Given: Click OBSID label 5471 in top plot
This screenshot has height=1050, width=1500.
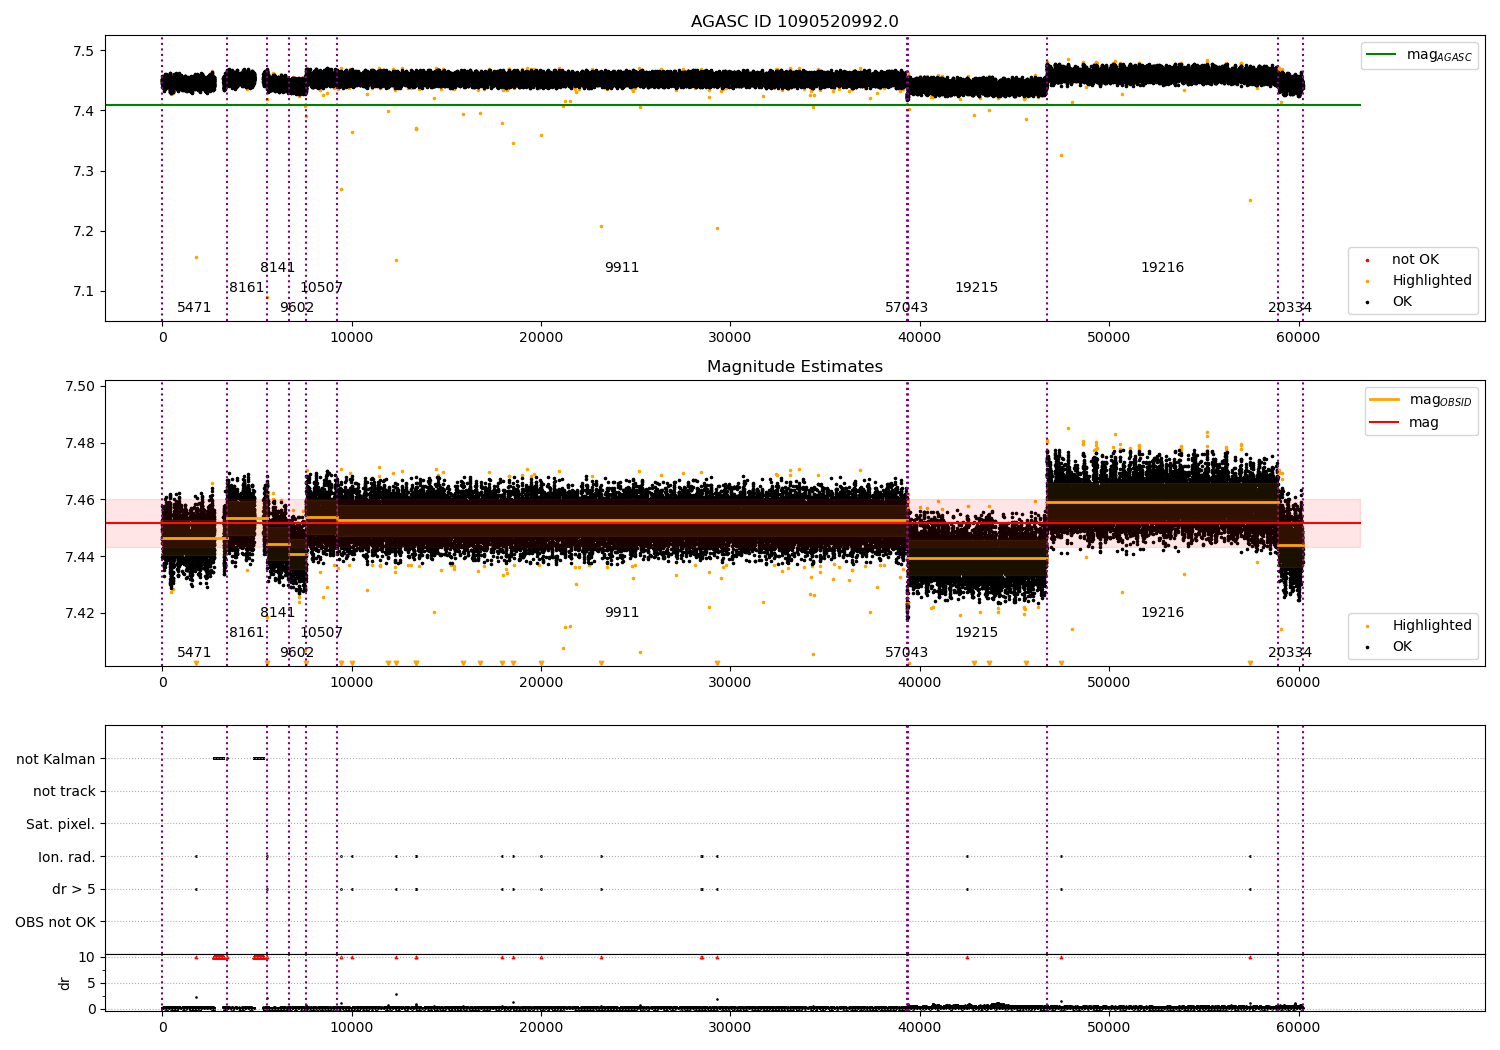Looking at the screenshot, I should pos(194,308).
